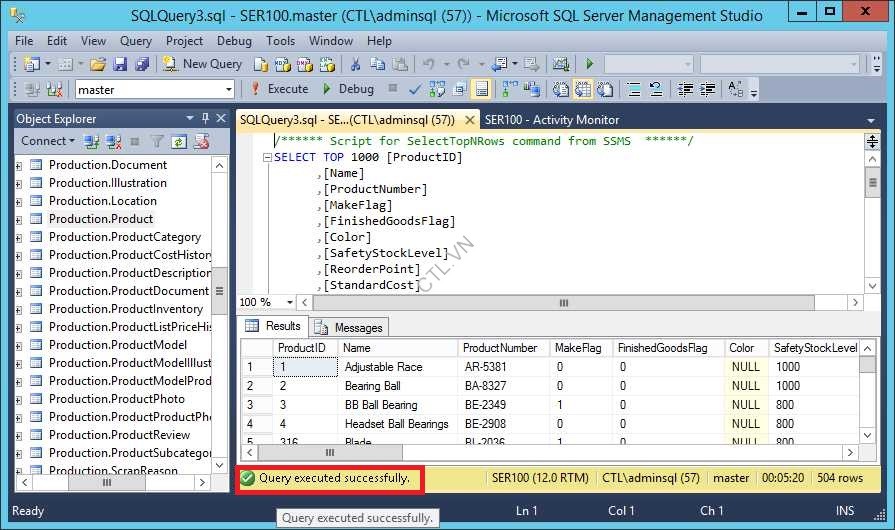This screenshot has height=530, width=895.
Task: Open the Query menu
Action: coord(135,41)
